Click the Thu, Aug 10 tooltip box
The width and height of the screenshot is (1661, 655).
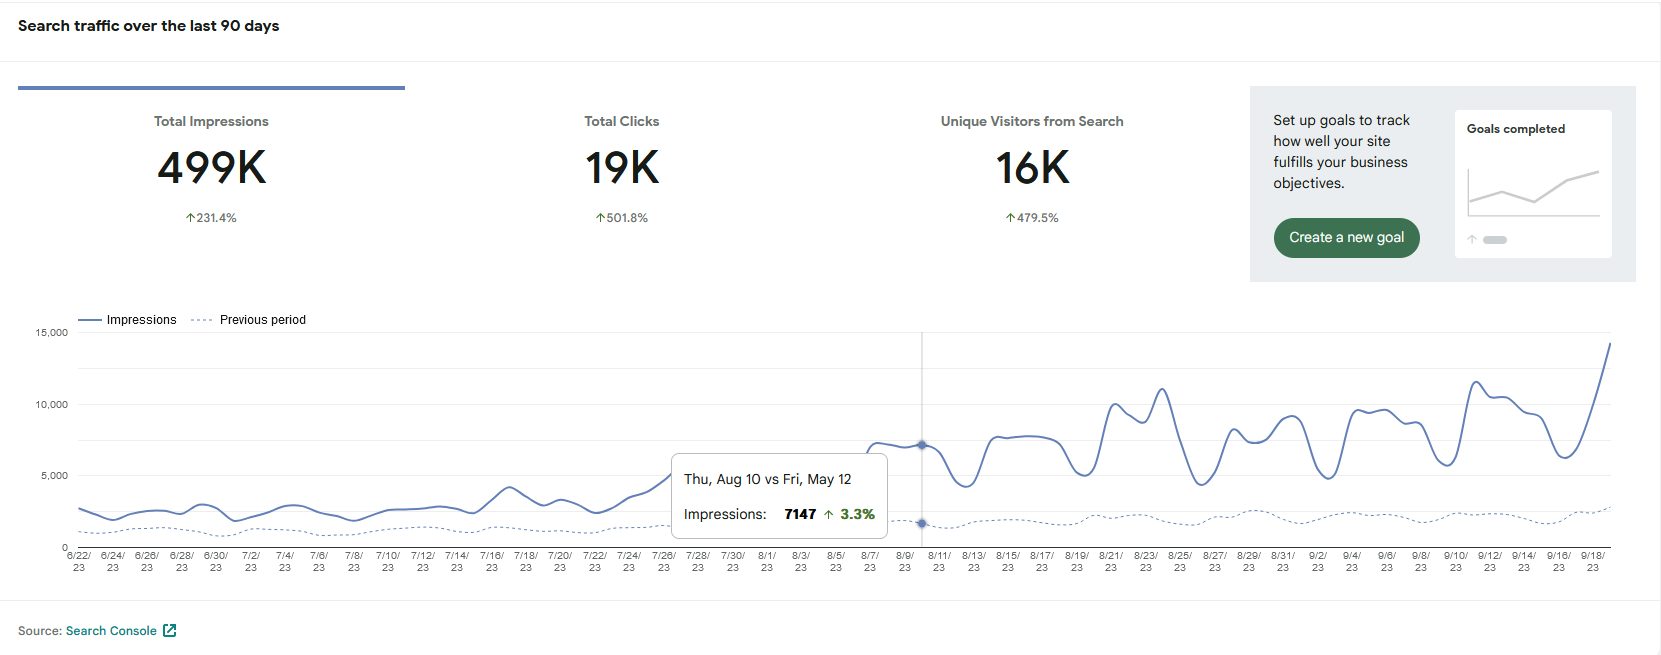point(778,496)
